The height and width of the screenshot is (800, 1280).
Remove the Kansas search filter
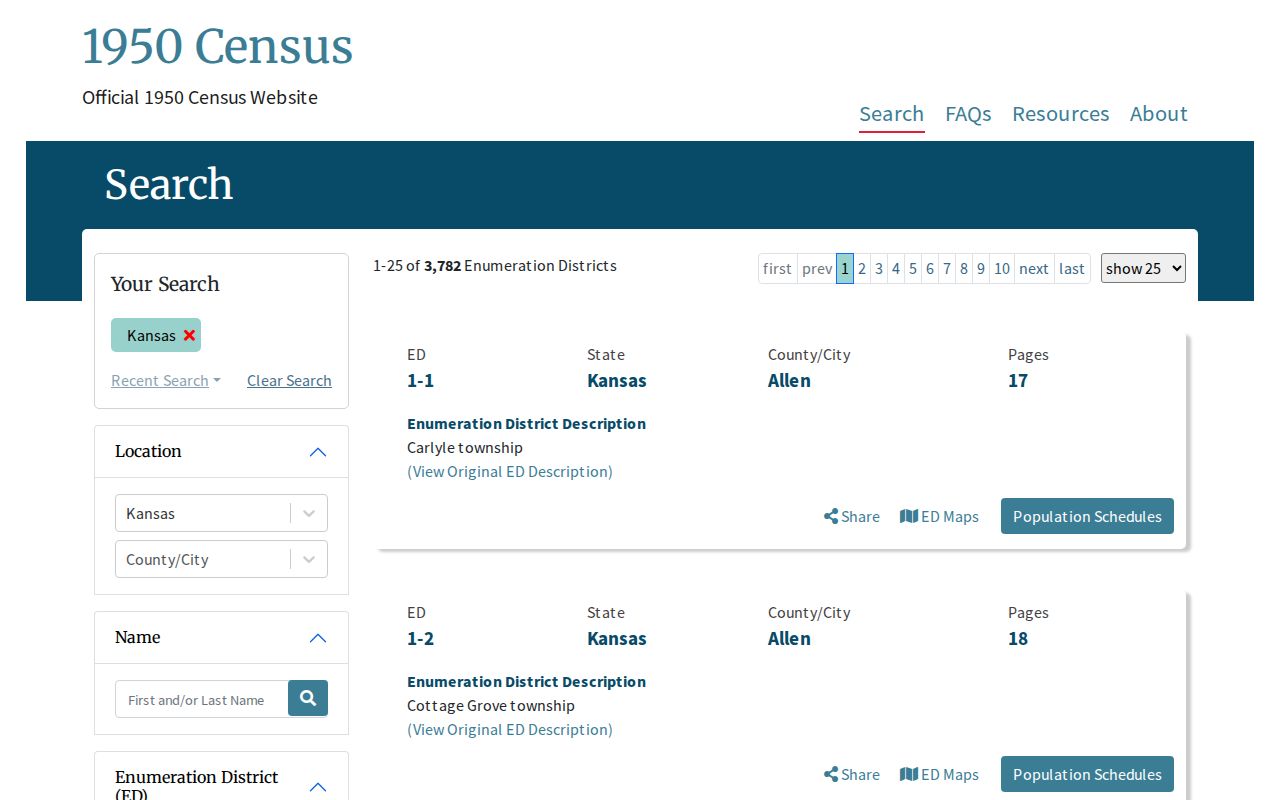[x=189, y=335]
